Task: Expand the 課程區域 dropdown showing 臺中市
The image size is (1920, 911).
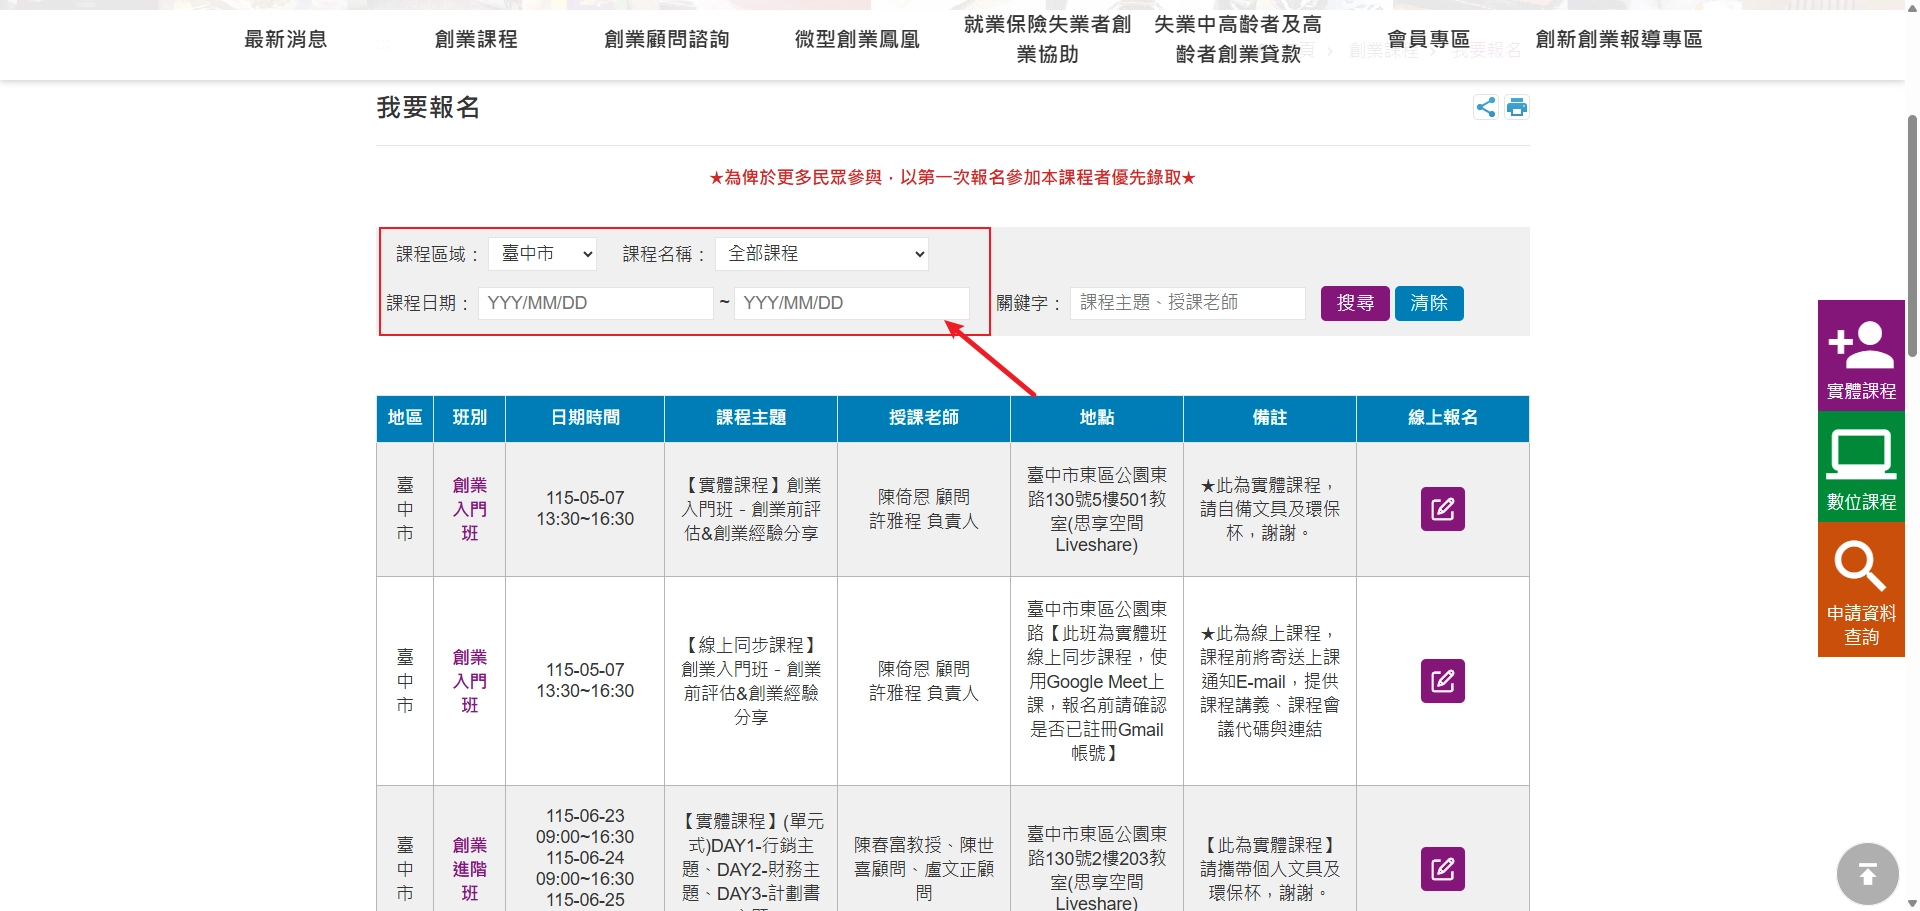Action: [x=542, y=254]
